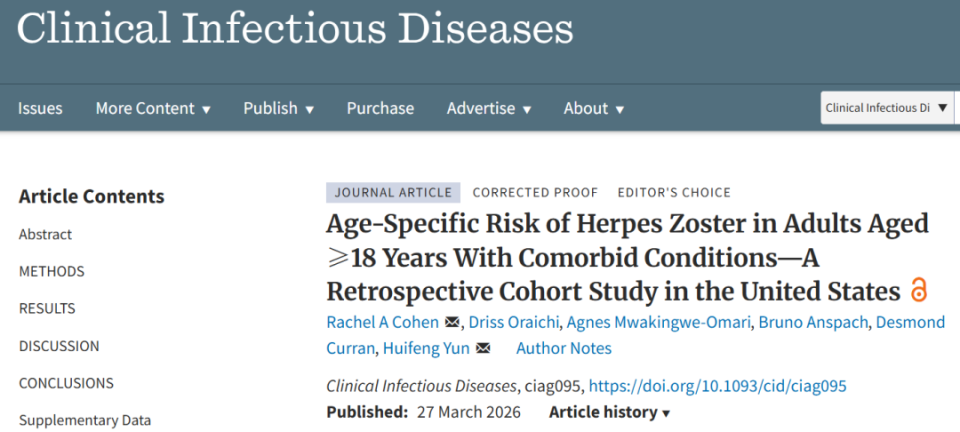
Task: Go to the Issues page
Action: click(x=40, y=108)
